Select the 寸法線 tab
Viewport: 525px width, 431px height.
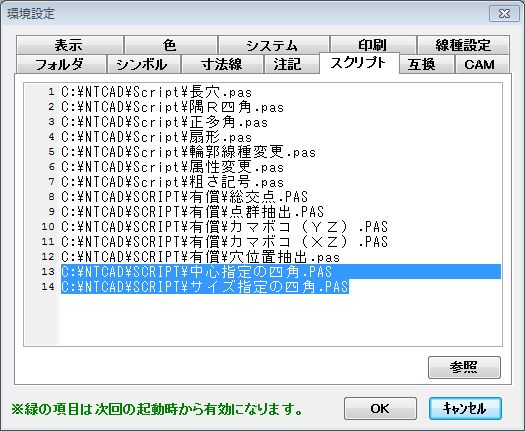(x=222, y=64)
